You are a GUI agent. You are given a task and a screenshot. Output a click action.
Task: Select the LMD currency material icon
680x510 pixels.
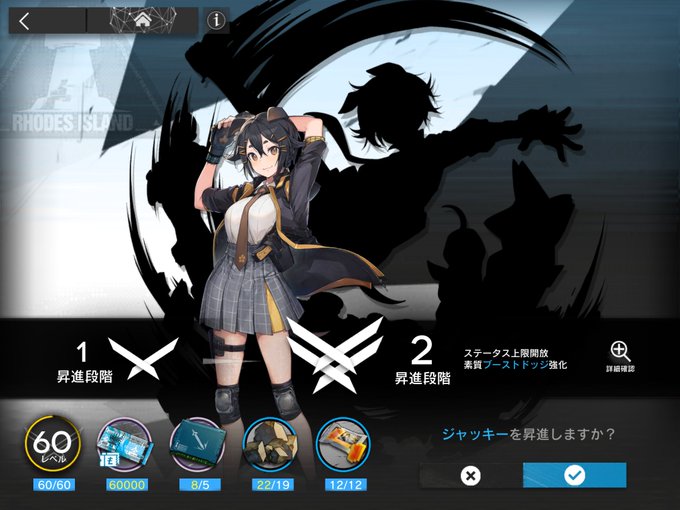(x=126, y=445)
